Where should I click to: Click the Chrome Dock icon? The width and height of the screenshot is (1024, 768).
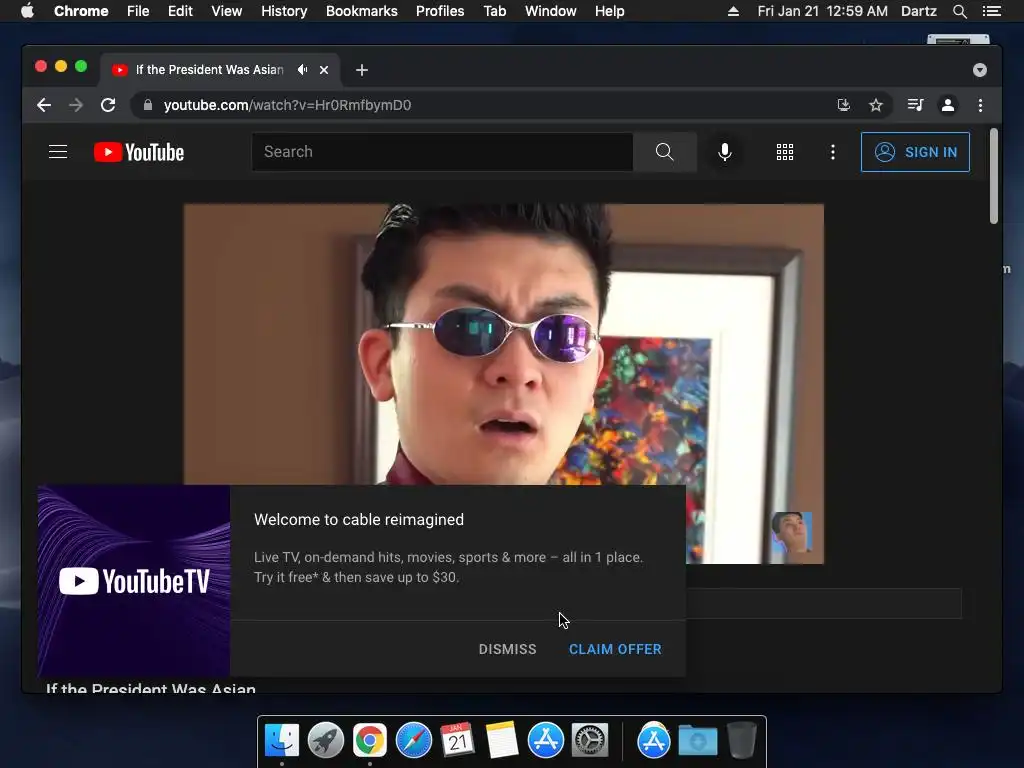(x=370, y=740)
